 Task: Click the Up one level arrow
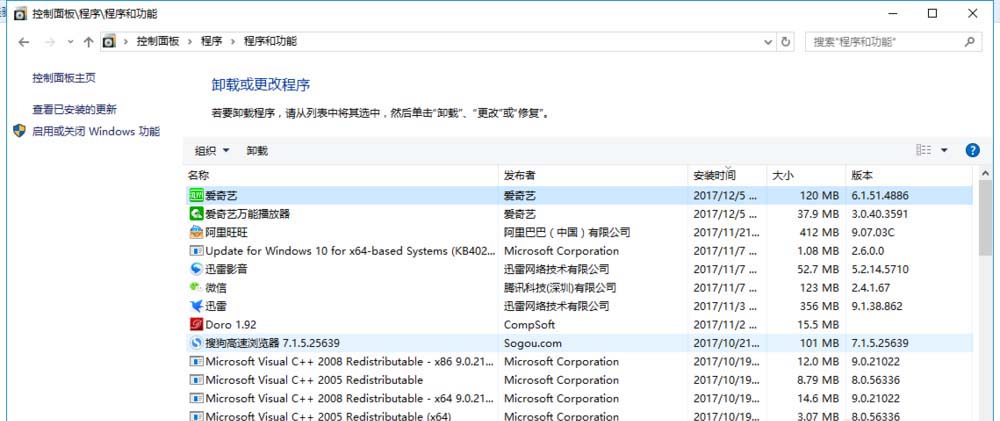pyautogui.click(x=88, y=42)
